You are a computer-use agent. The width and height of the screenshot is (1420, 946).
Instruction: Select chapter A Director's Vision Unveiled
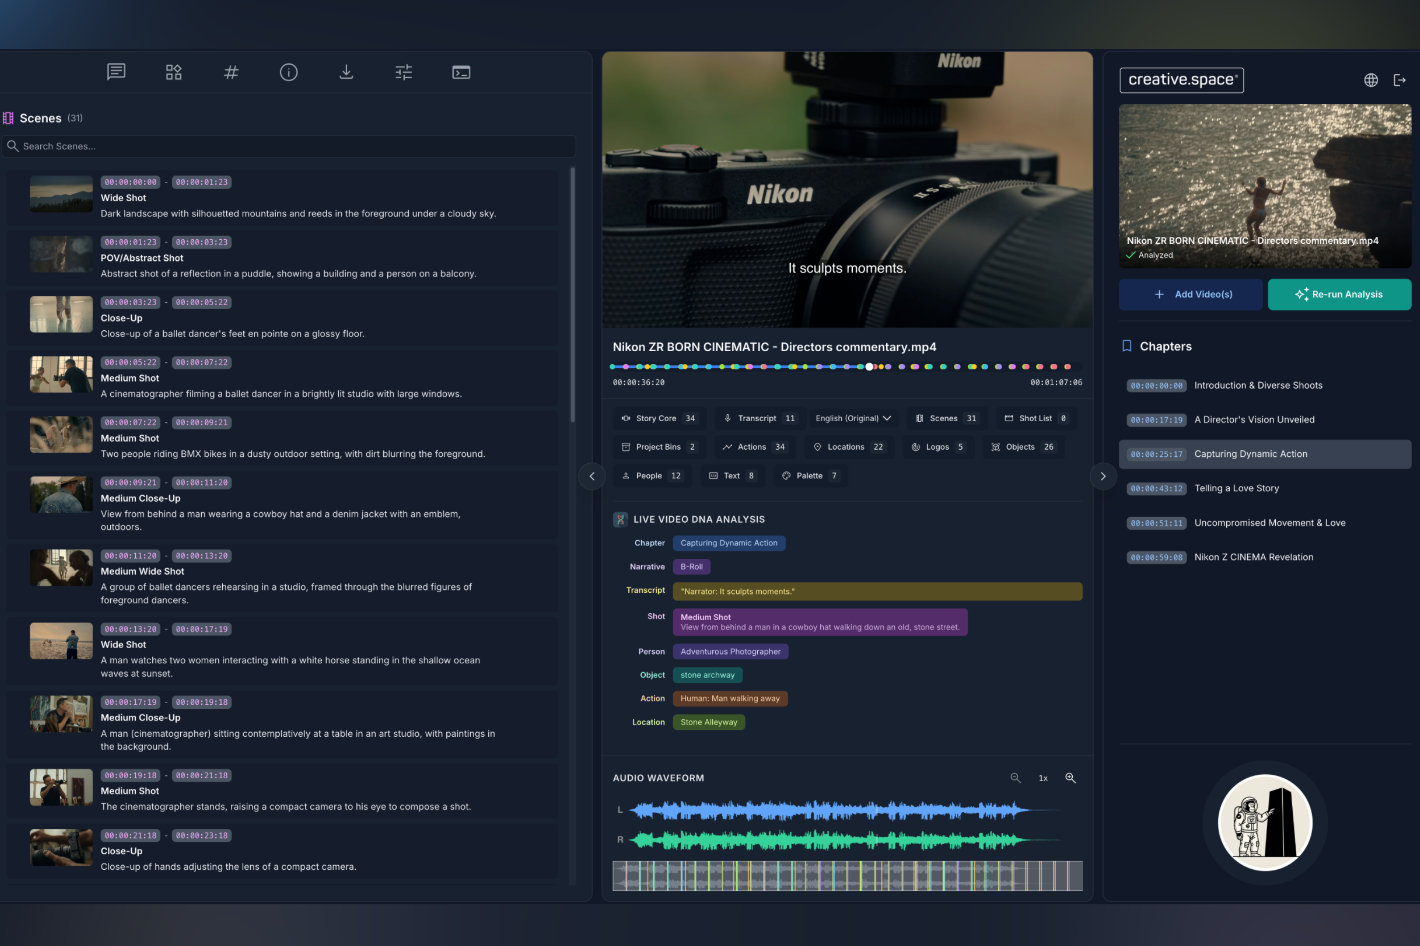(x=1265, y=420)
